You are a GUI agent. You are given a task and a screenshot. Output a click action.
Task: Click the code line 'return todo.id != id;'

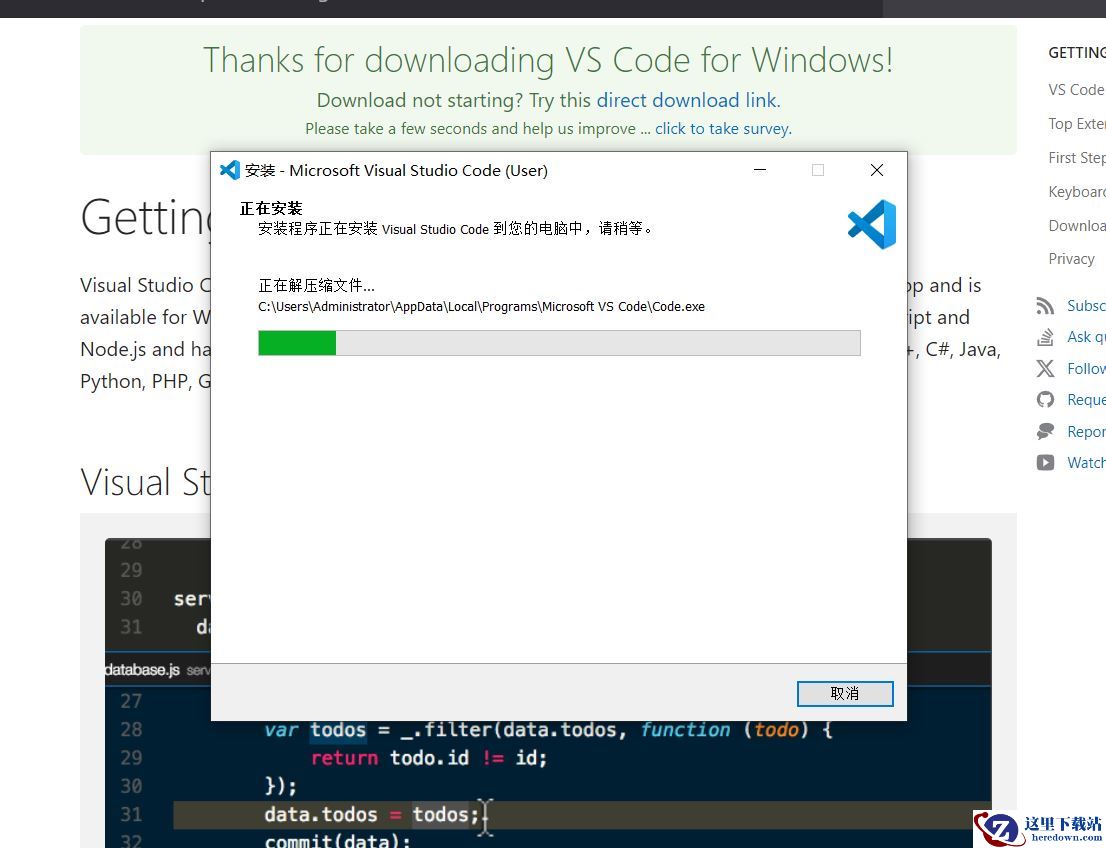(x=429, y=758)
